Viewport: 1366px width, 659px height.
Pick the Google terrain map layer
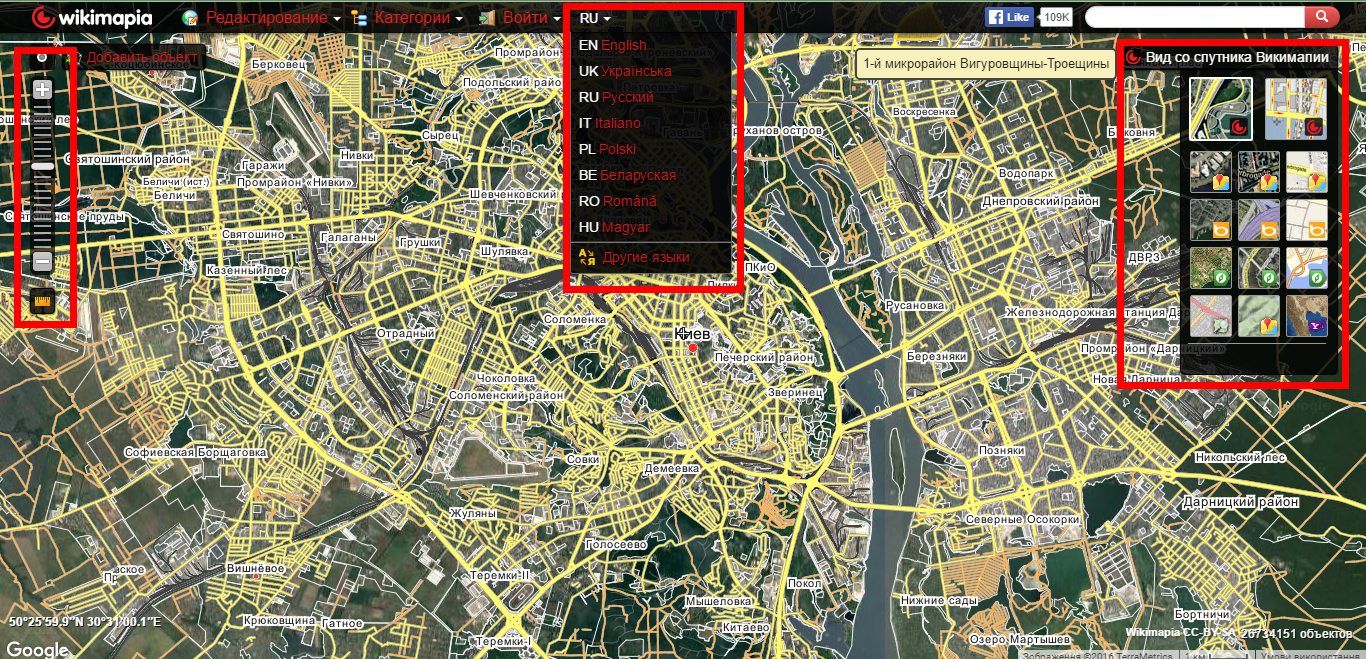pyautogui.click(x=1259, y=315)
